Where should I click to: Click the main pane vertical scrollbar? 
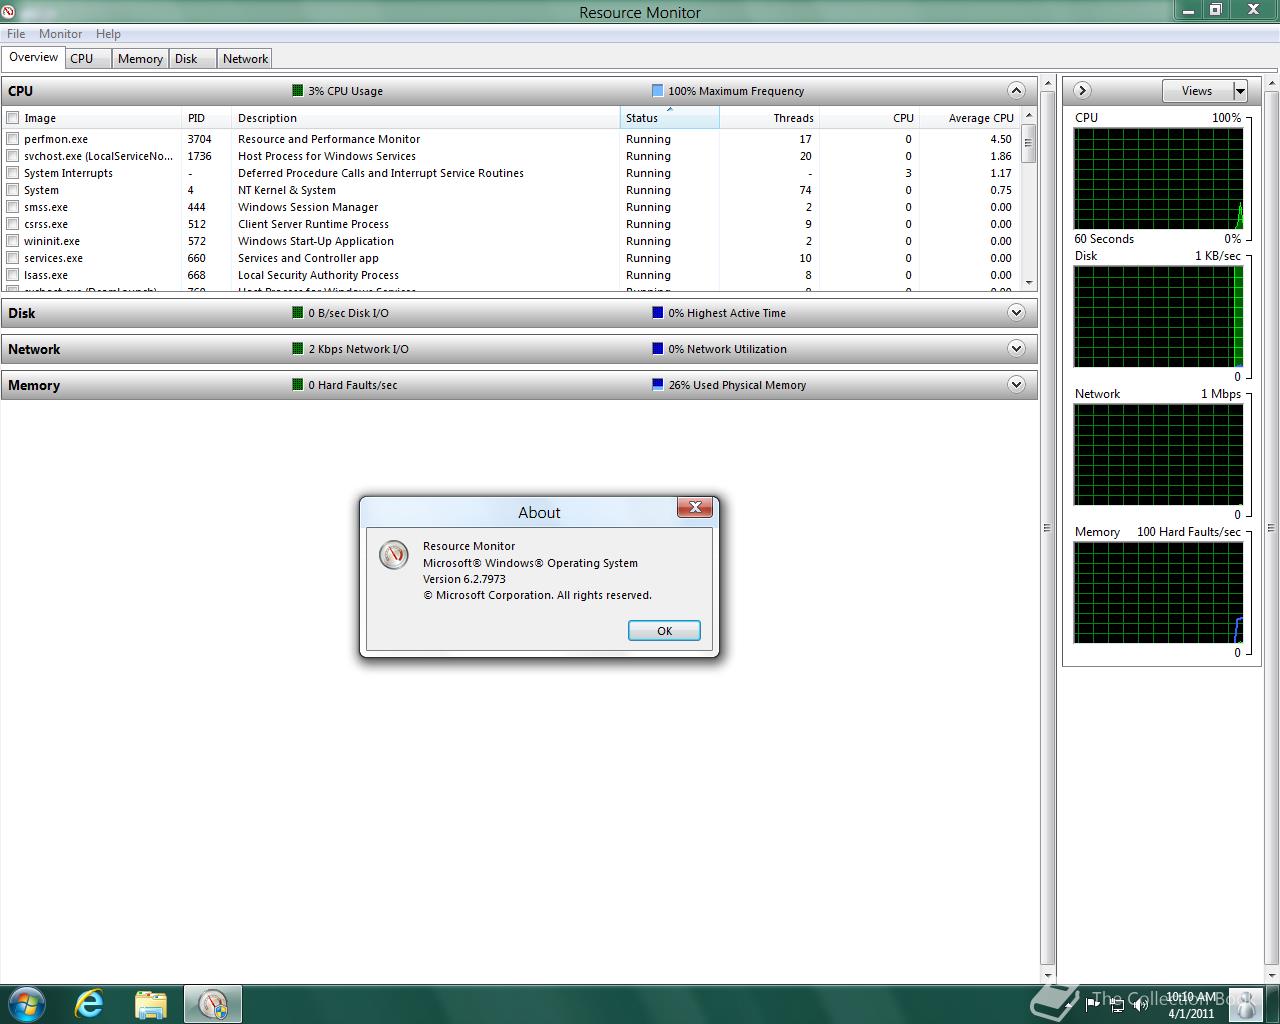pyautogui.click(x=1048, y=529)
